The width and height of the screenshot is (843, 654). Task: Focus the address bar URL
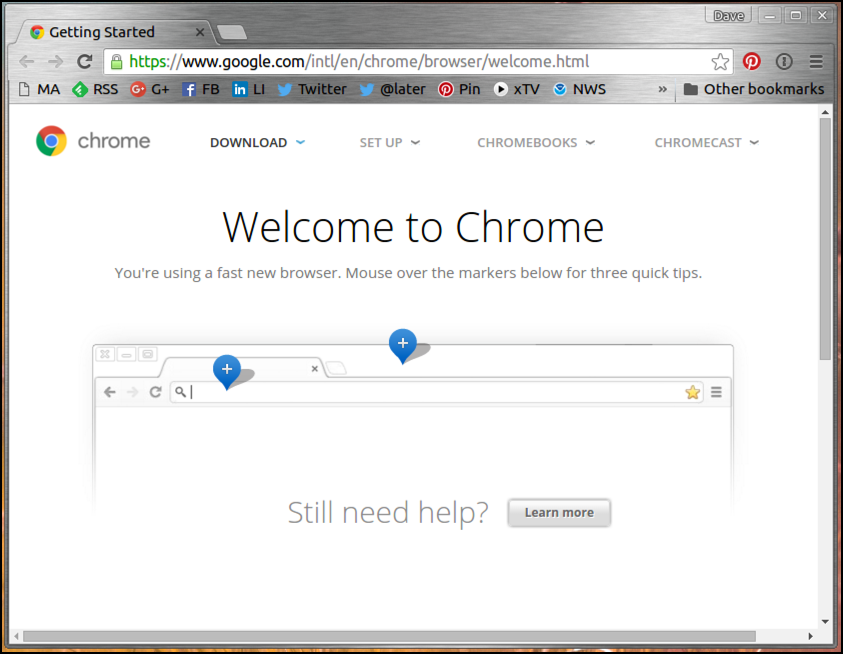[359, 62]
